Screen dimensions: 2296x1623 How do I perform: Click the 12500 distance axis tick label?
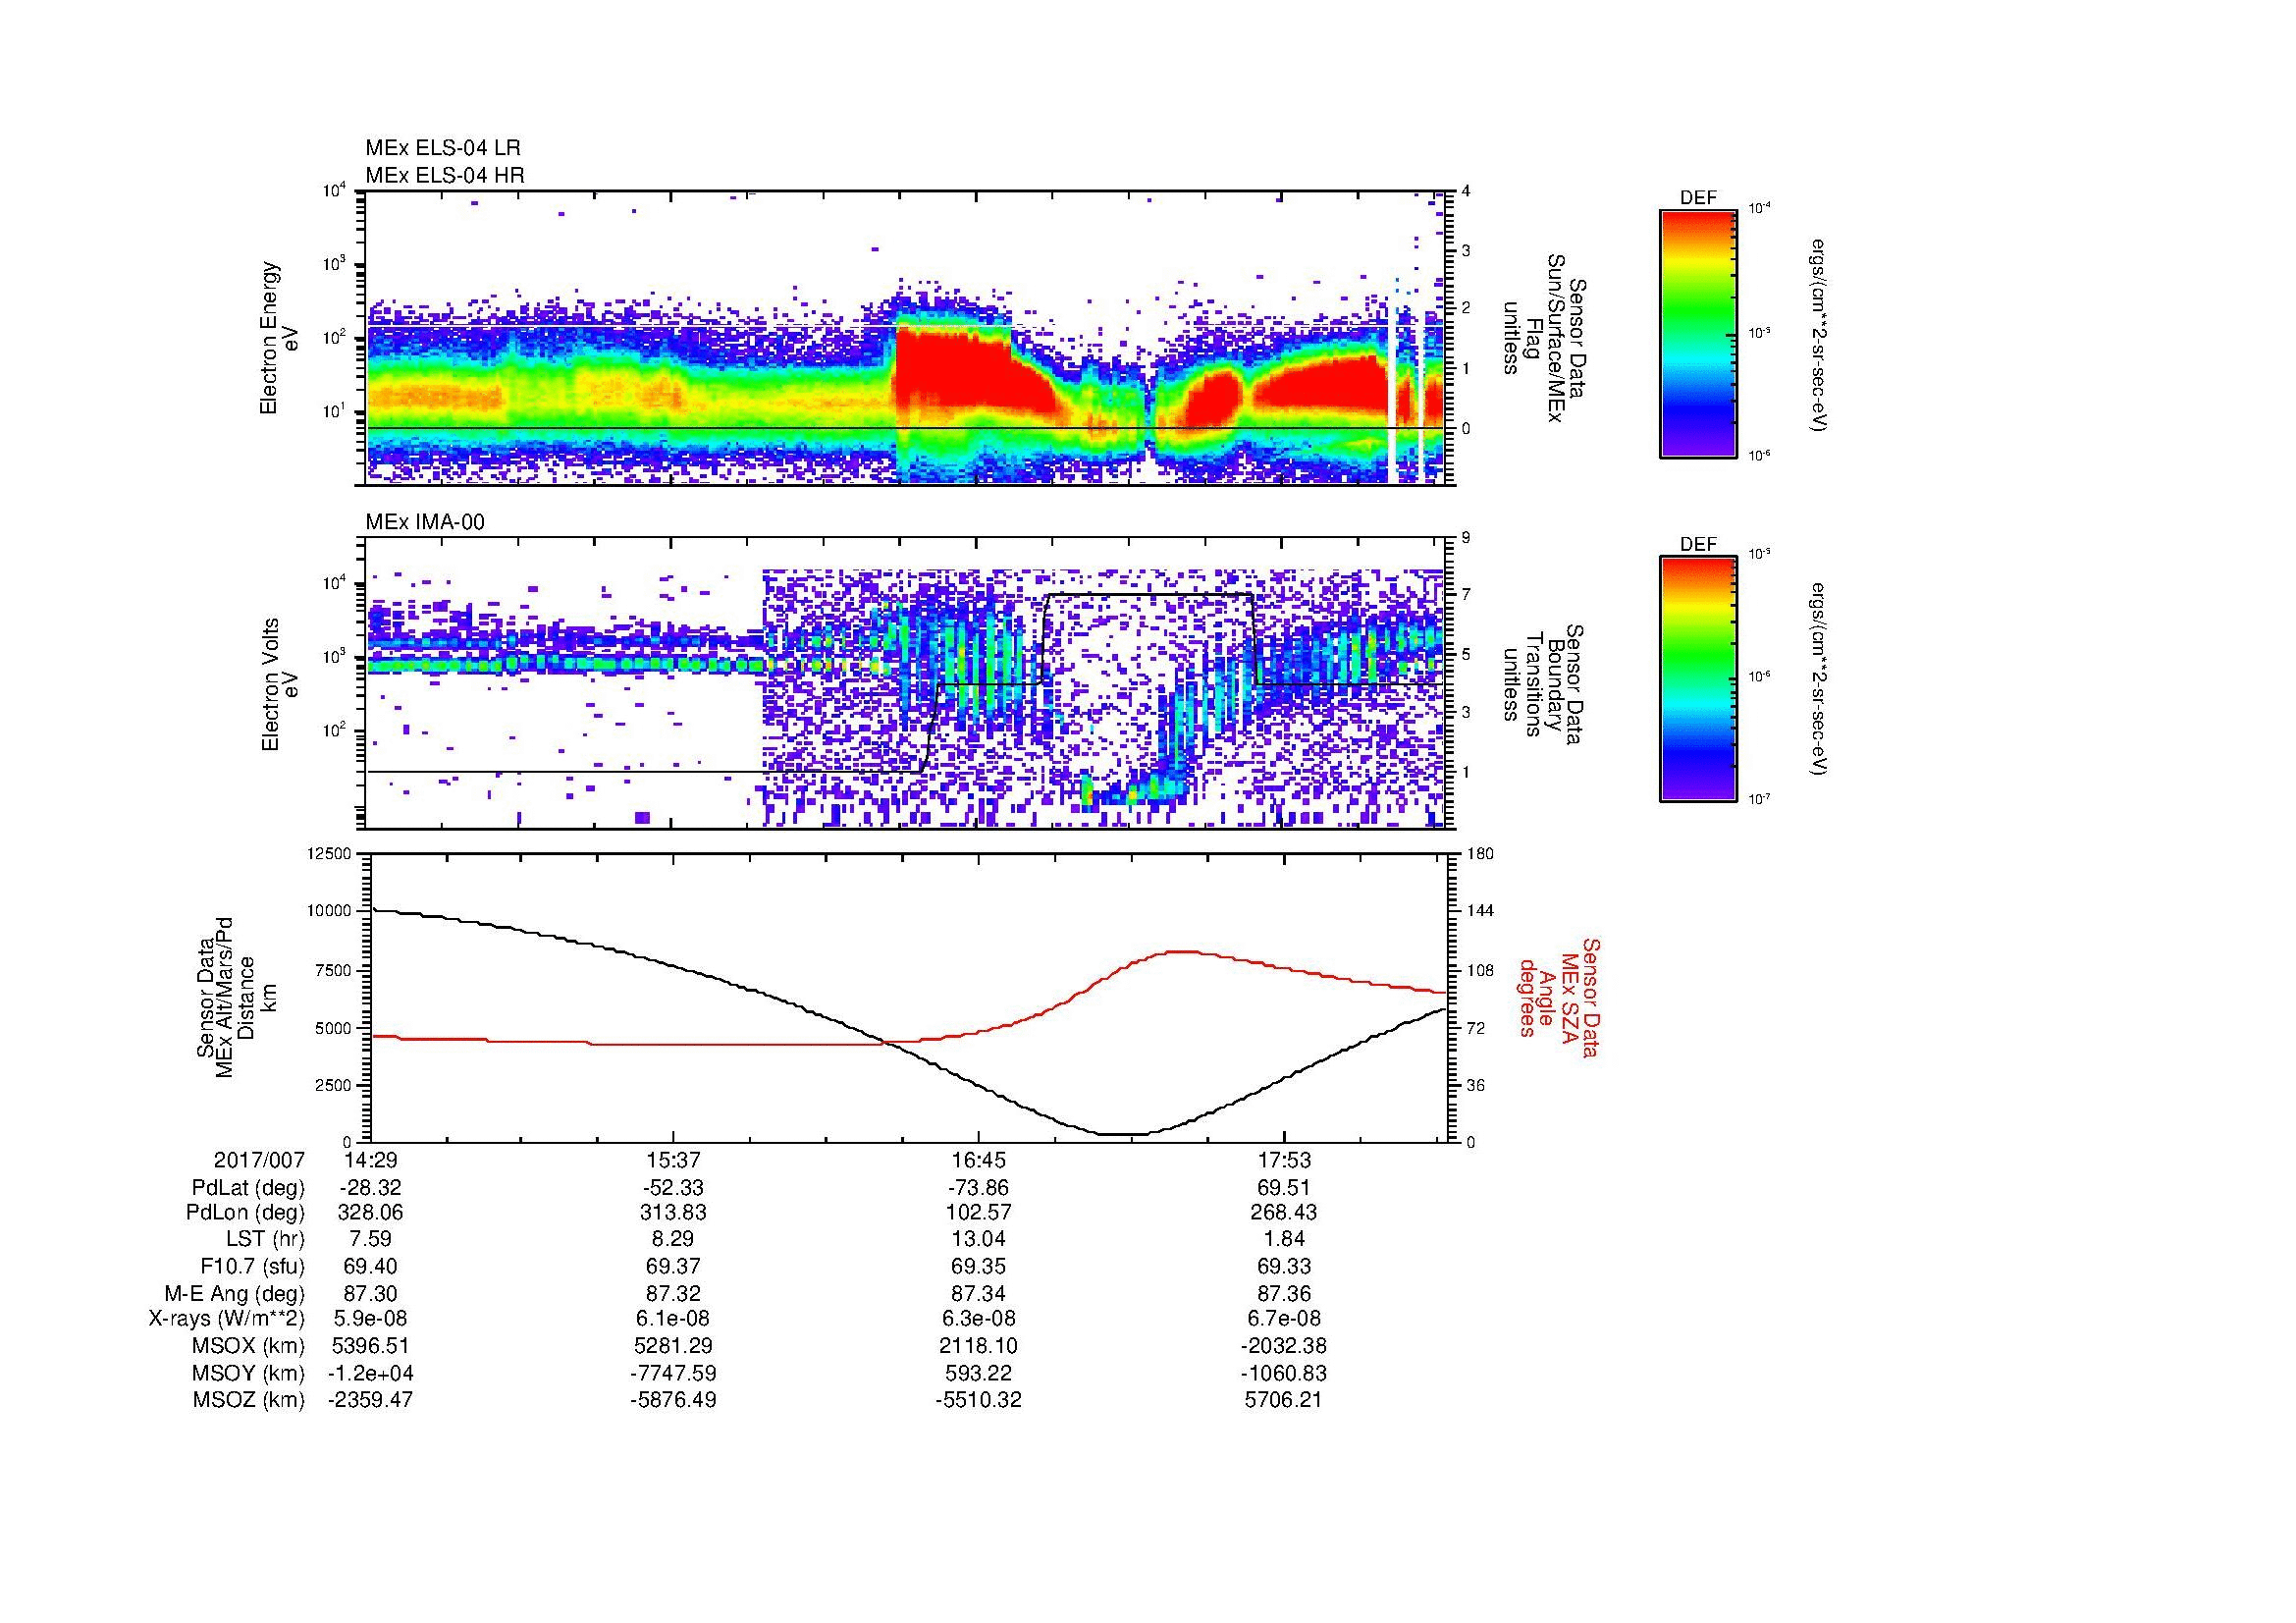(329, 854)
